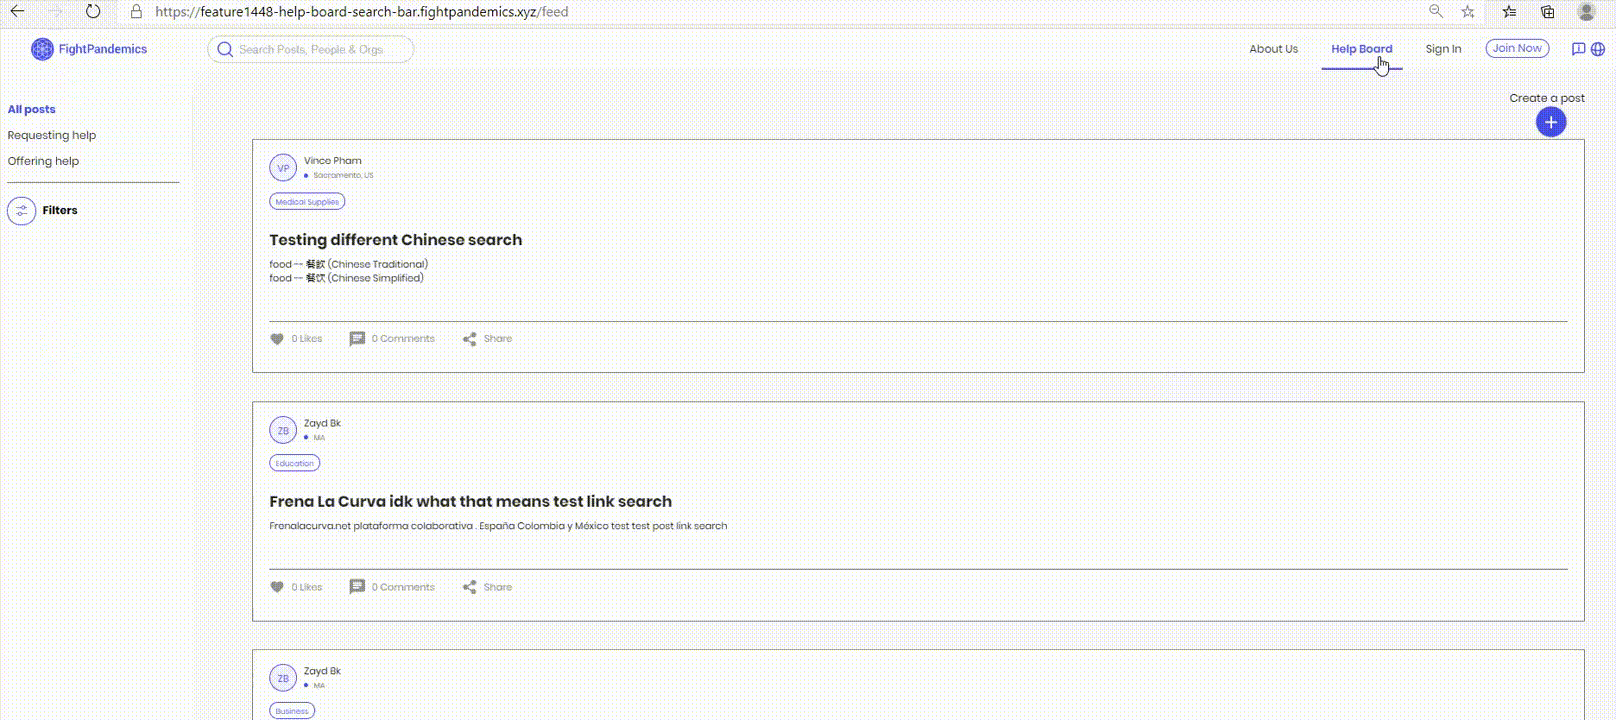Click the feedback icon in the header

1578,49
